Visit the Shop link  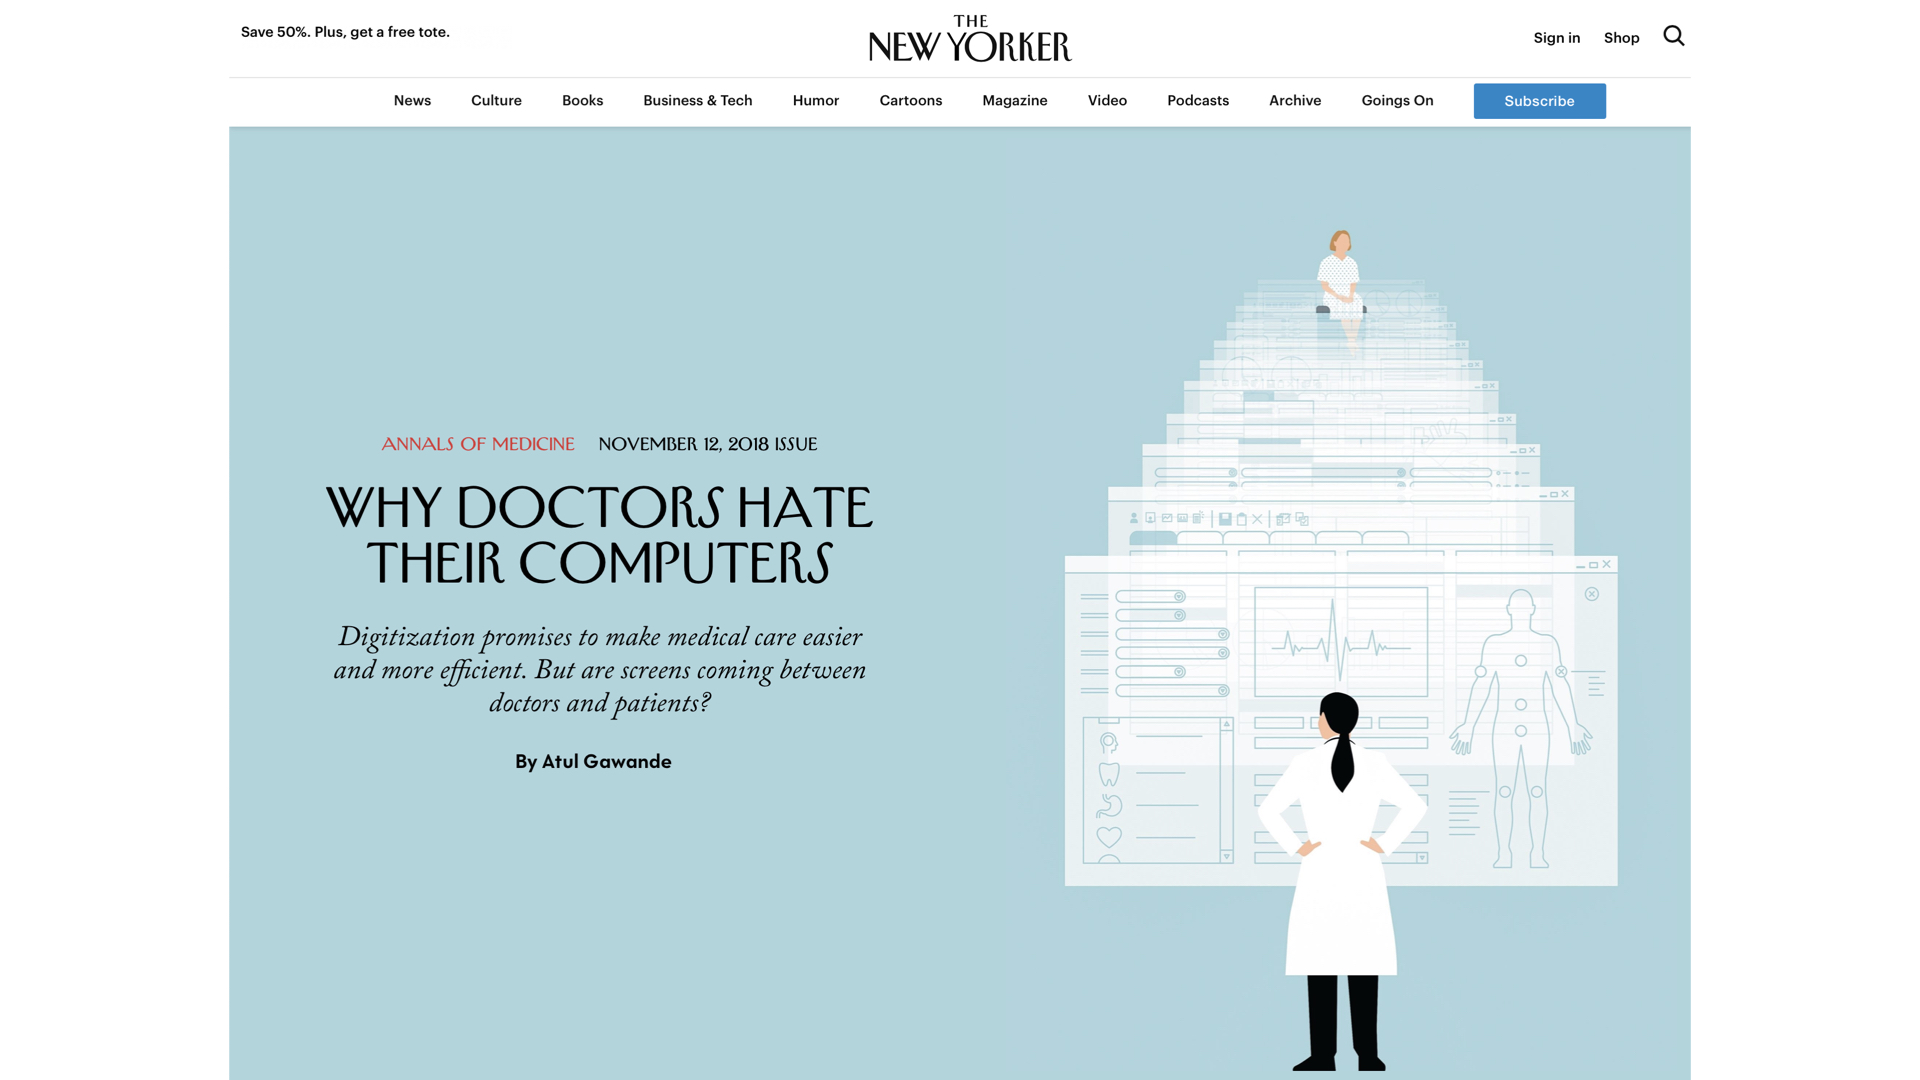(1621, 38)
